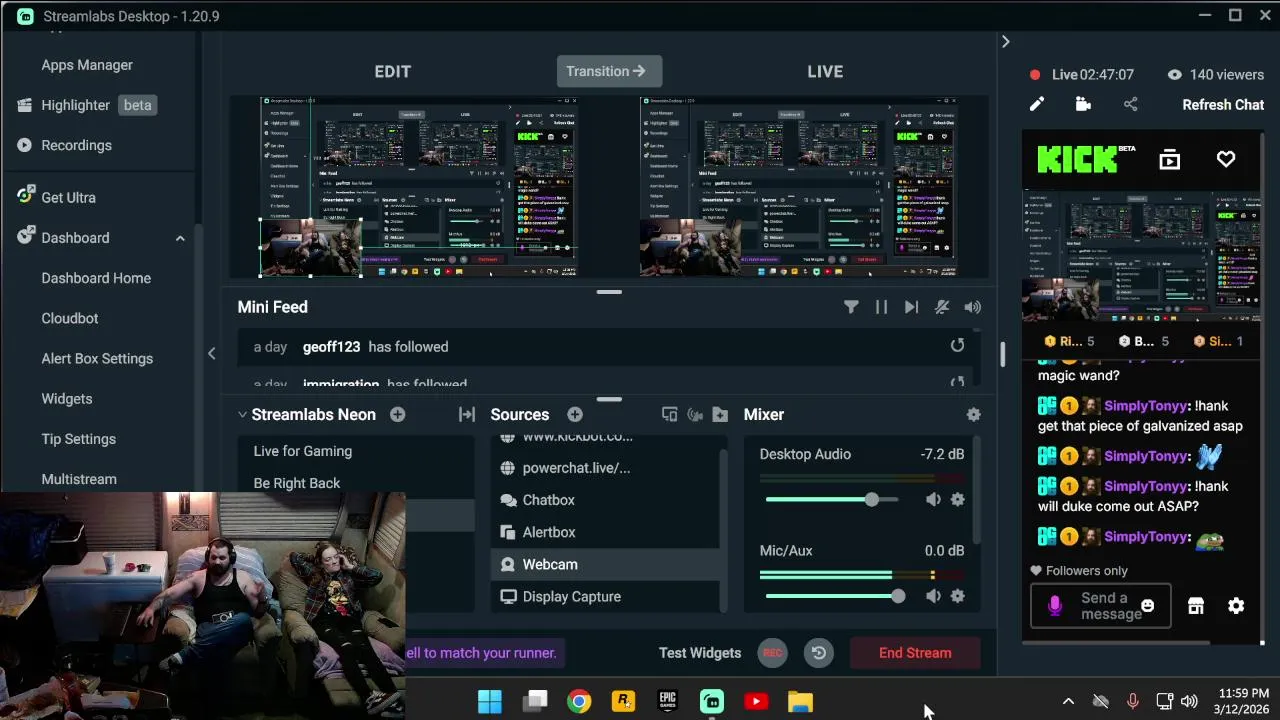Open Epic Games Launcher from the taskbar

[x=667, y=701]
